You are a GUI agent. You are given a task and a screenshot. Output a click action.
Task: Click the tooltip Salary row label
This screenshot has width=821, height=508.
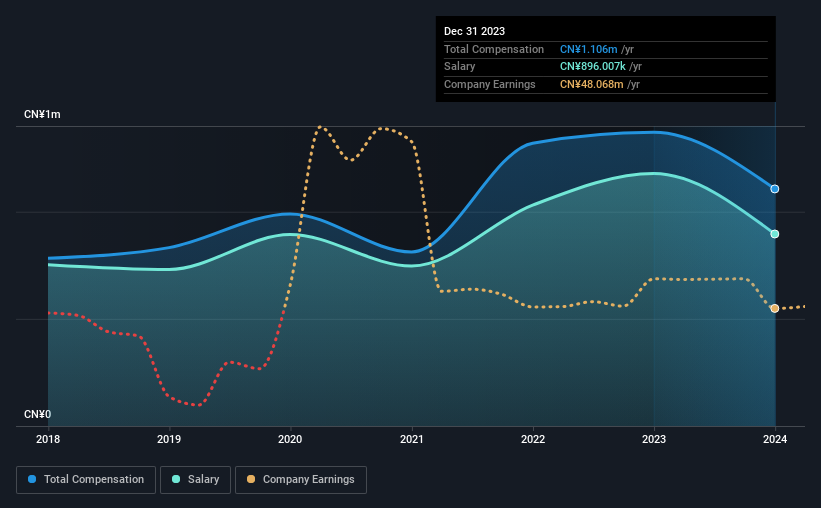point(460,67)
